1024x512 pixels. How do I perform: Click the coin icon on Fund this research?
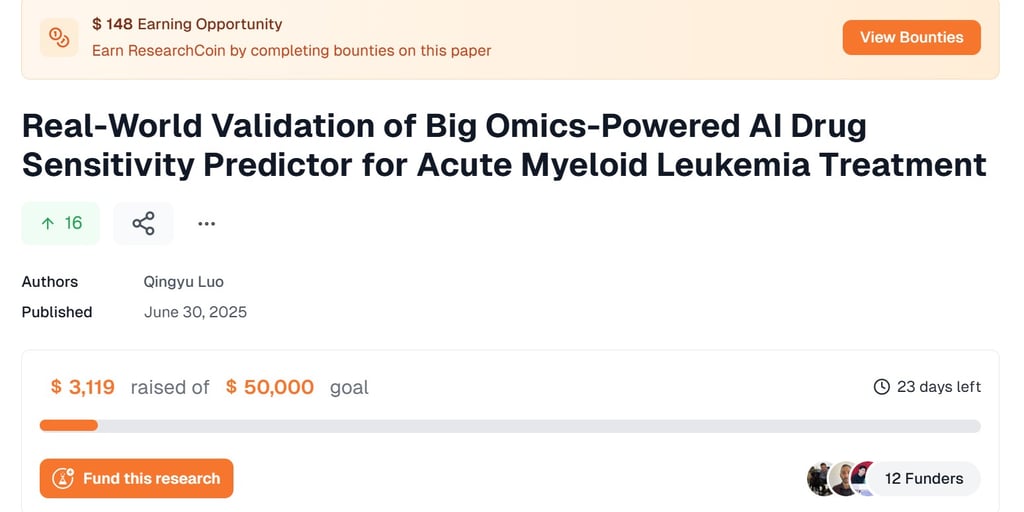(63, 479)
